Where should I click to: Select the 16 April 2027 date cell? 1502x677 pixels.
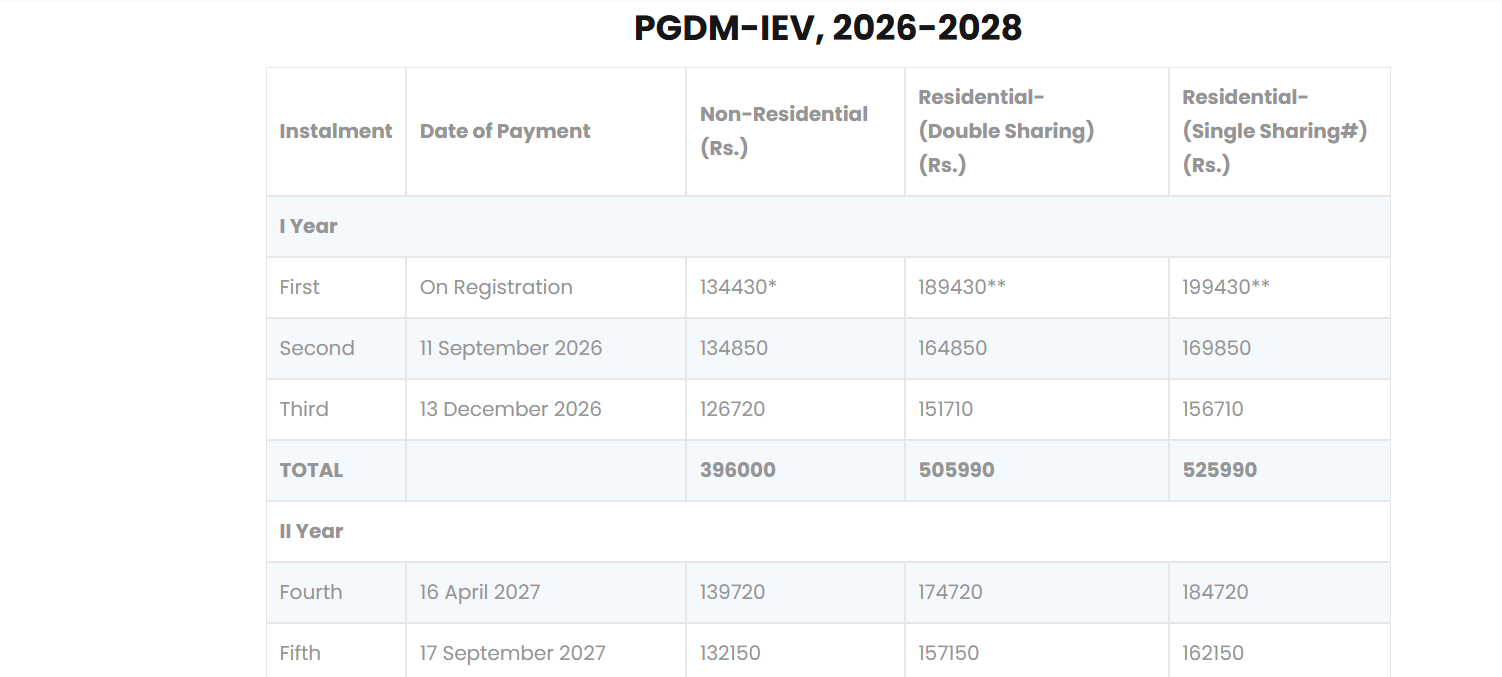pyautogui.click(x=480, y=592)
